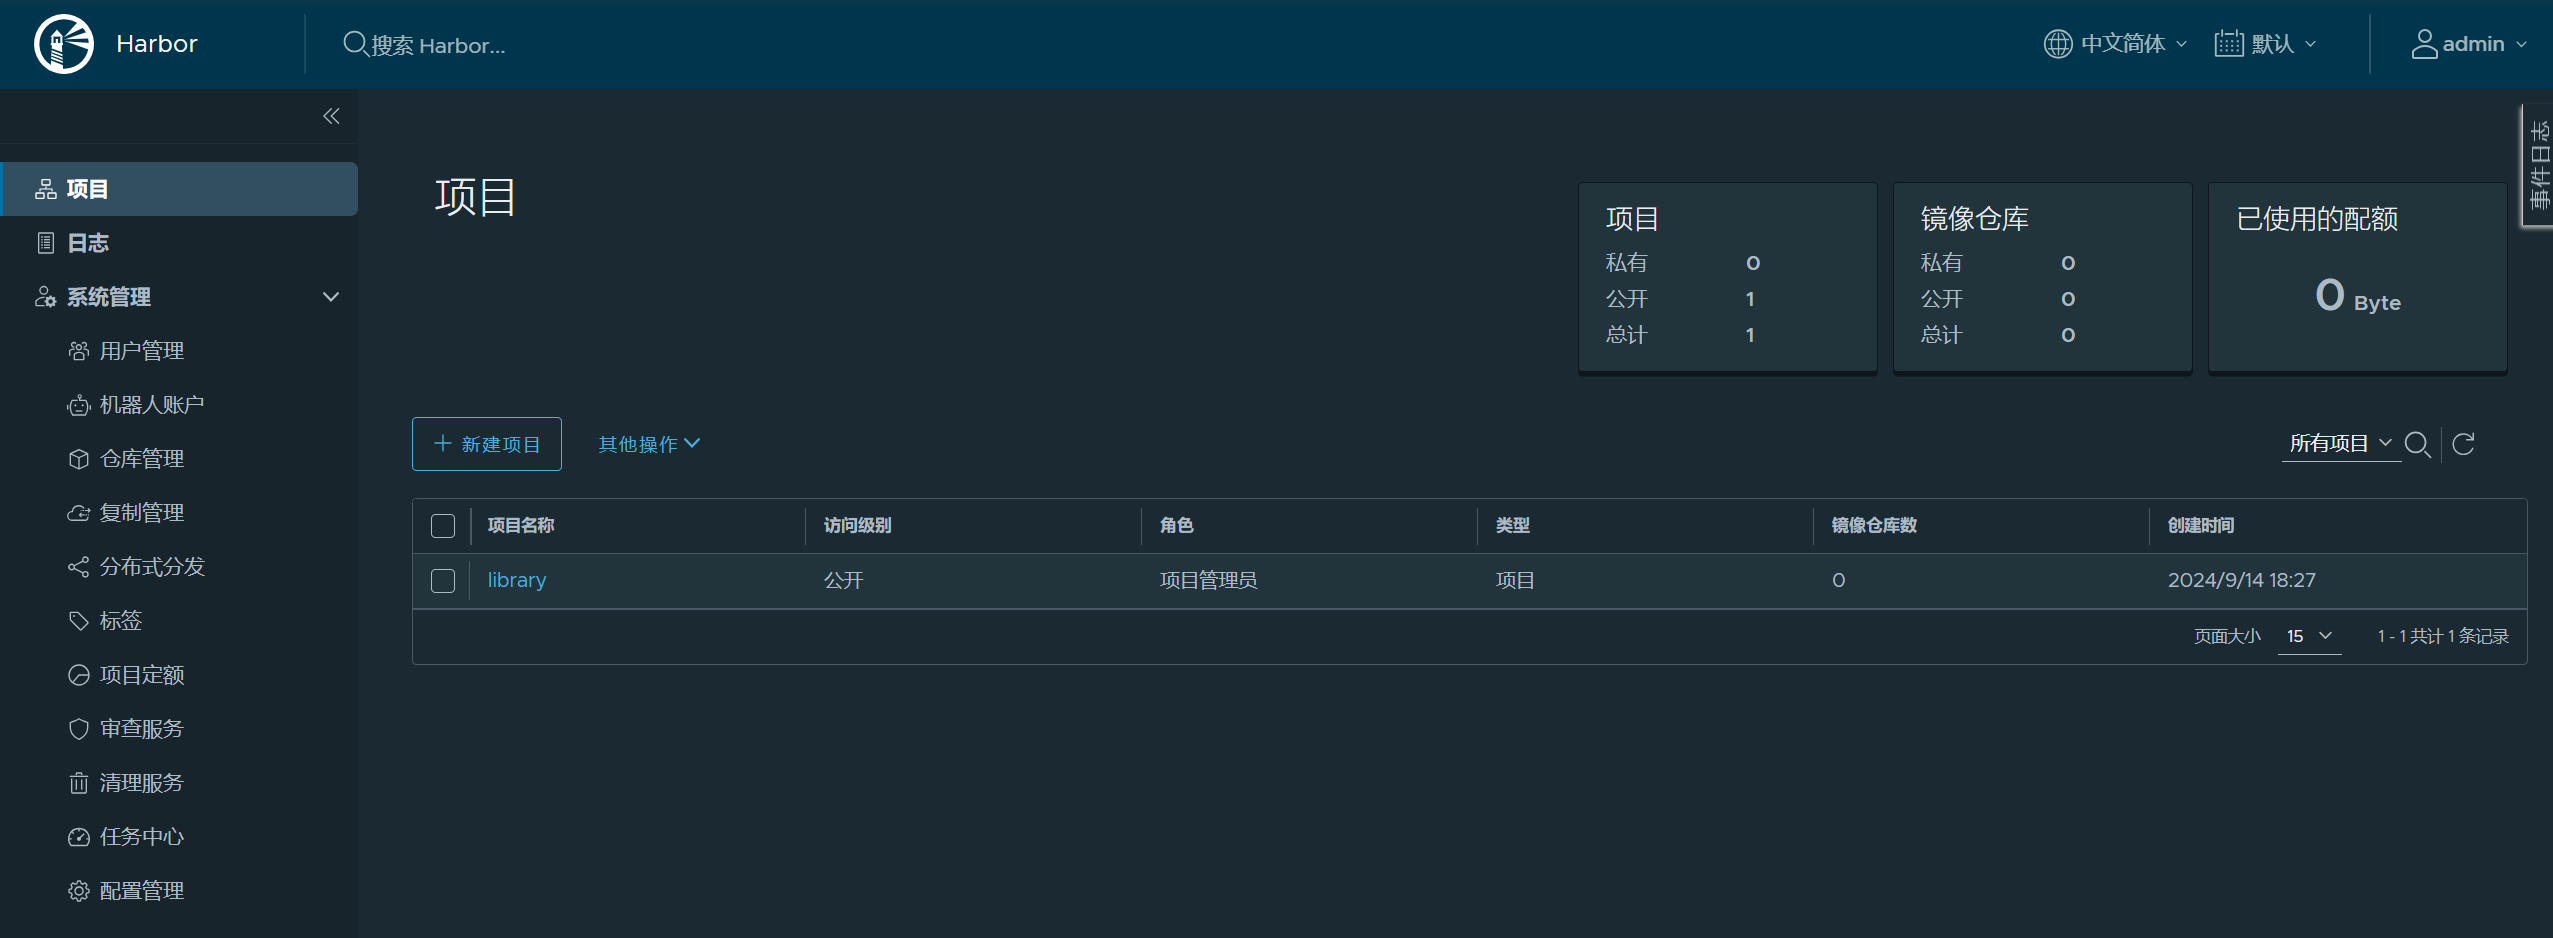
Task: Click the 系统管理 admin icon
Action: pos(46,297)
